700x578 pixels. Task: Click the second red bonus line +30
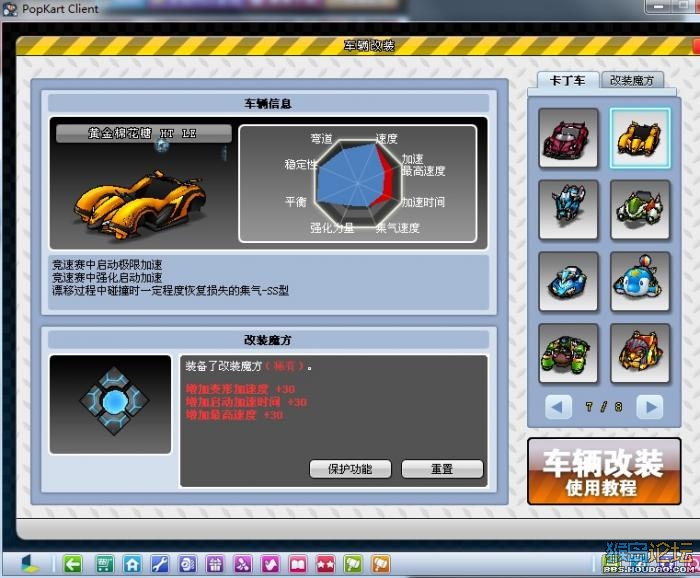coord(246,402)
